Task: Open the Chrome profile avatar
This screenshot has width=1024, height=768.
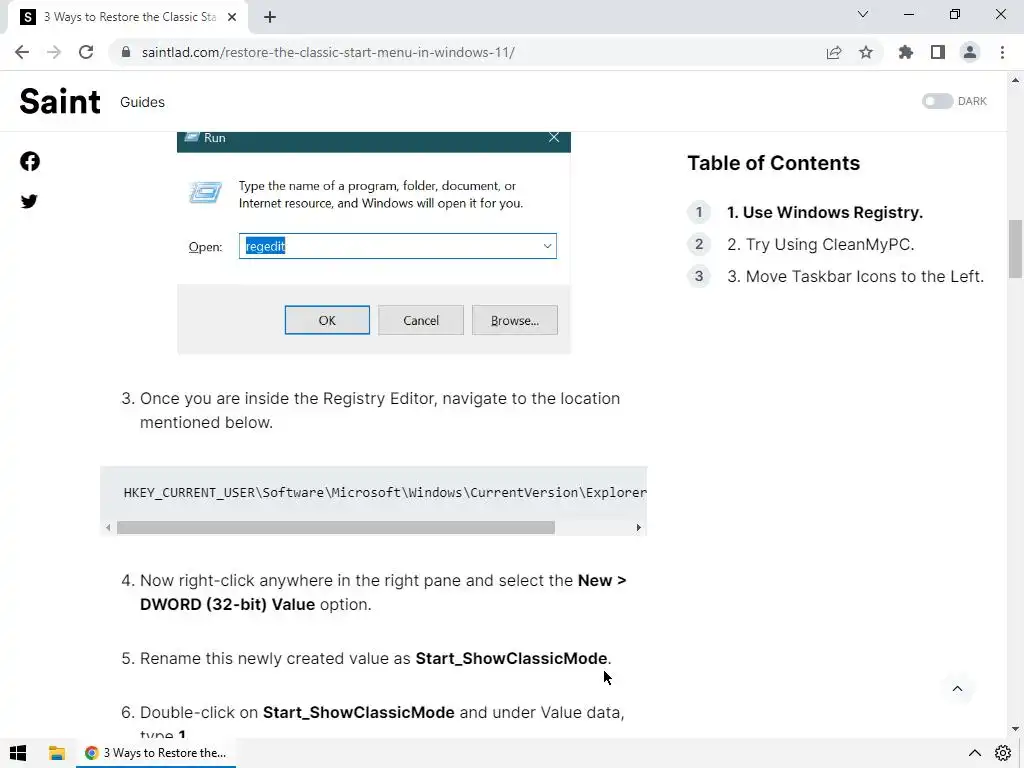Action: [970, 52]
